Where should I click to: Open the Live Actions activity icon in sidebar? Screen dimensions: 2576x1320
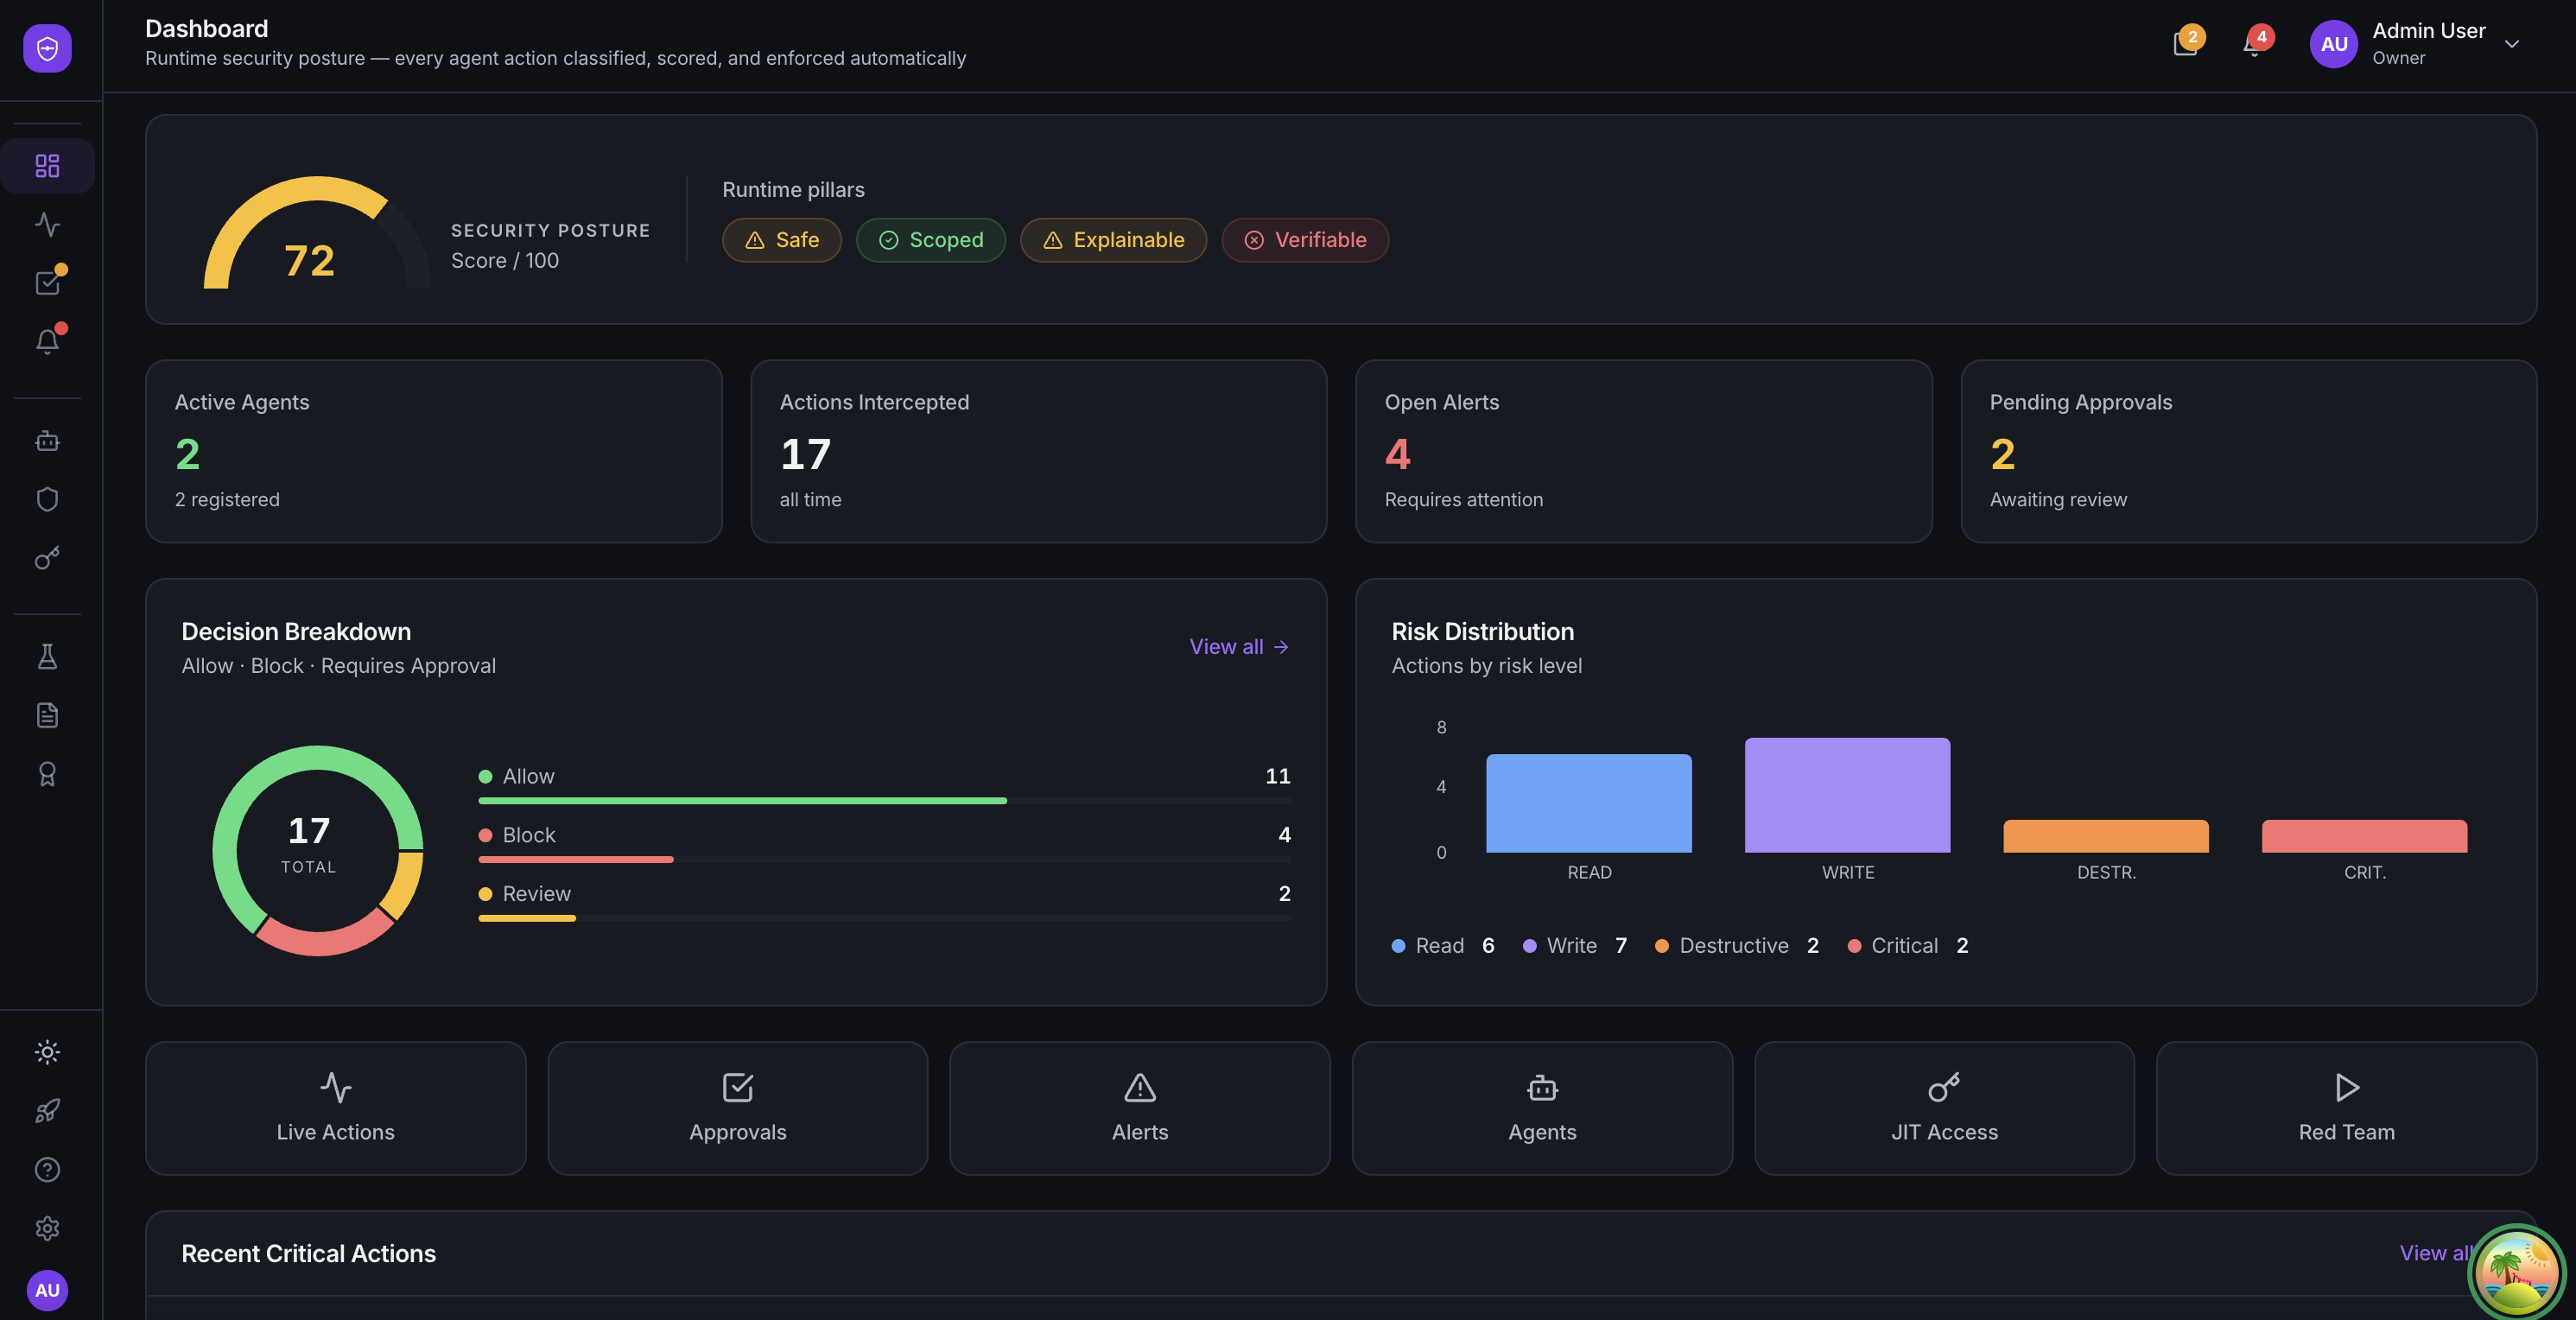tap(47, 225)
